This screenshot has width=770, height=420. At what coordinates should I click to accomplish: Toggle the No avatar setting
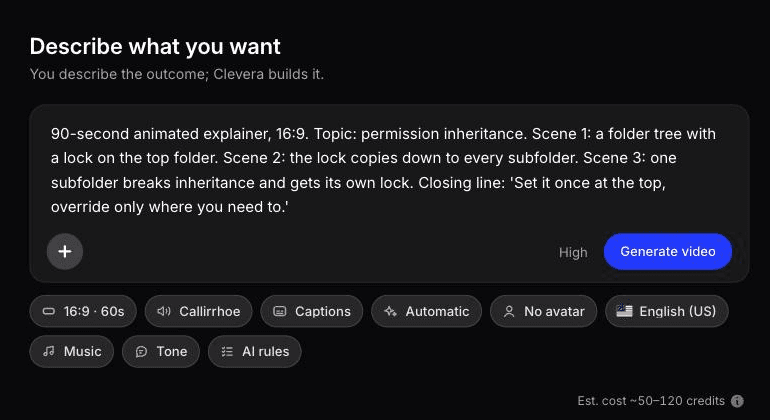point(543,311)
